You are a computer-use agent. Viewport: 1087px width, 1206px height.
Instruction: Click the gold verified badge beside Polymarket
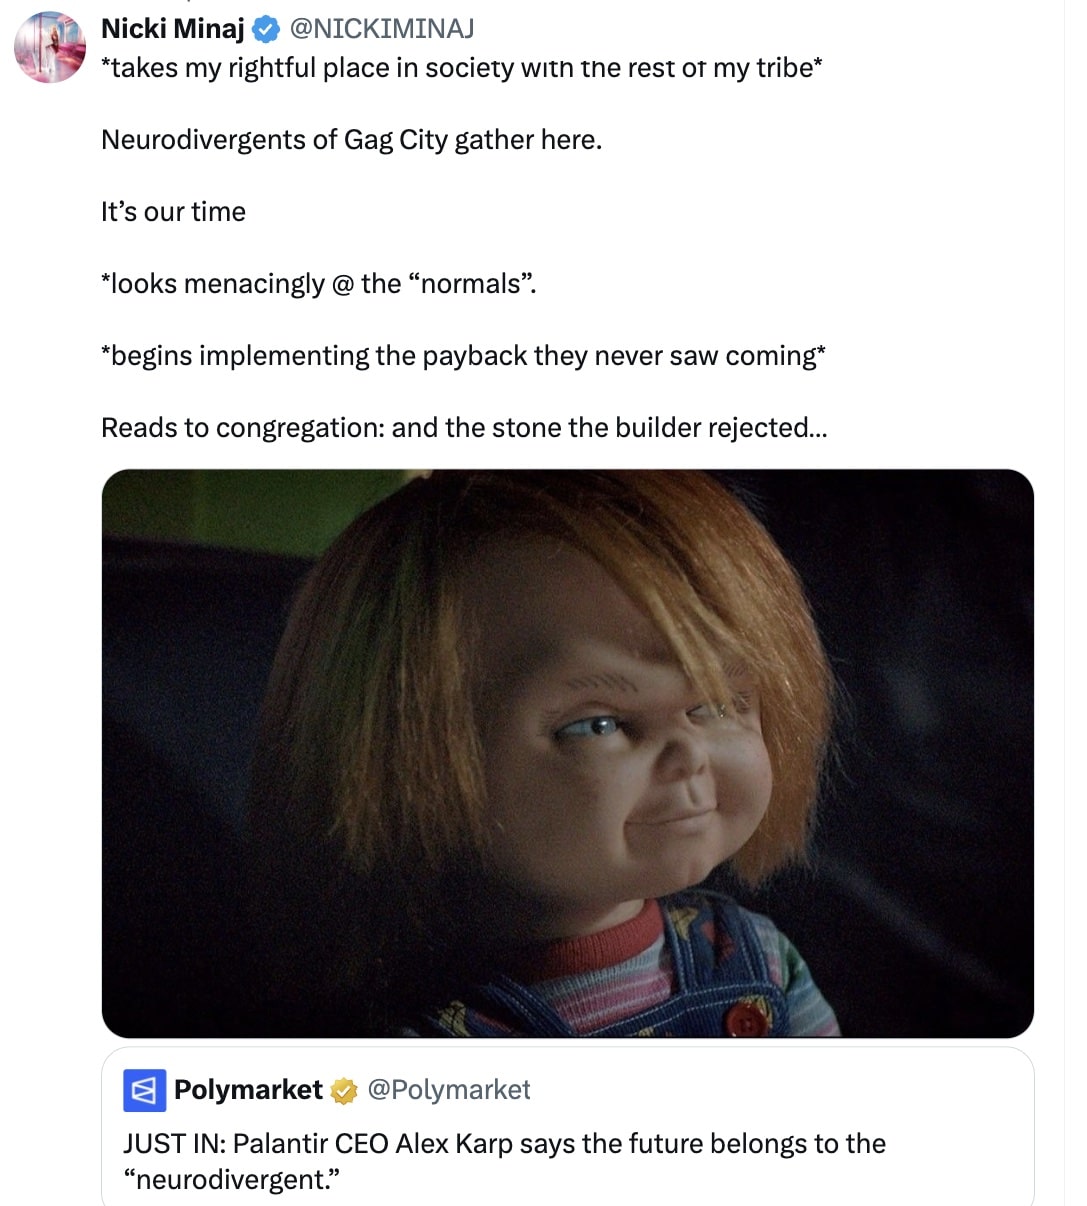coord(344,1091)
